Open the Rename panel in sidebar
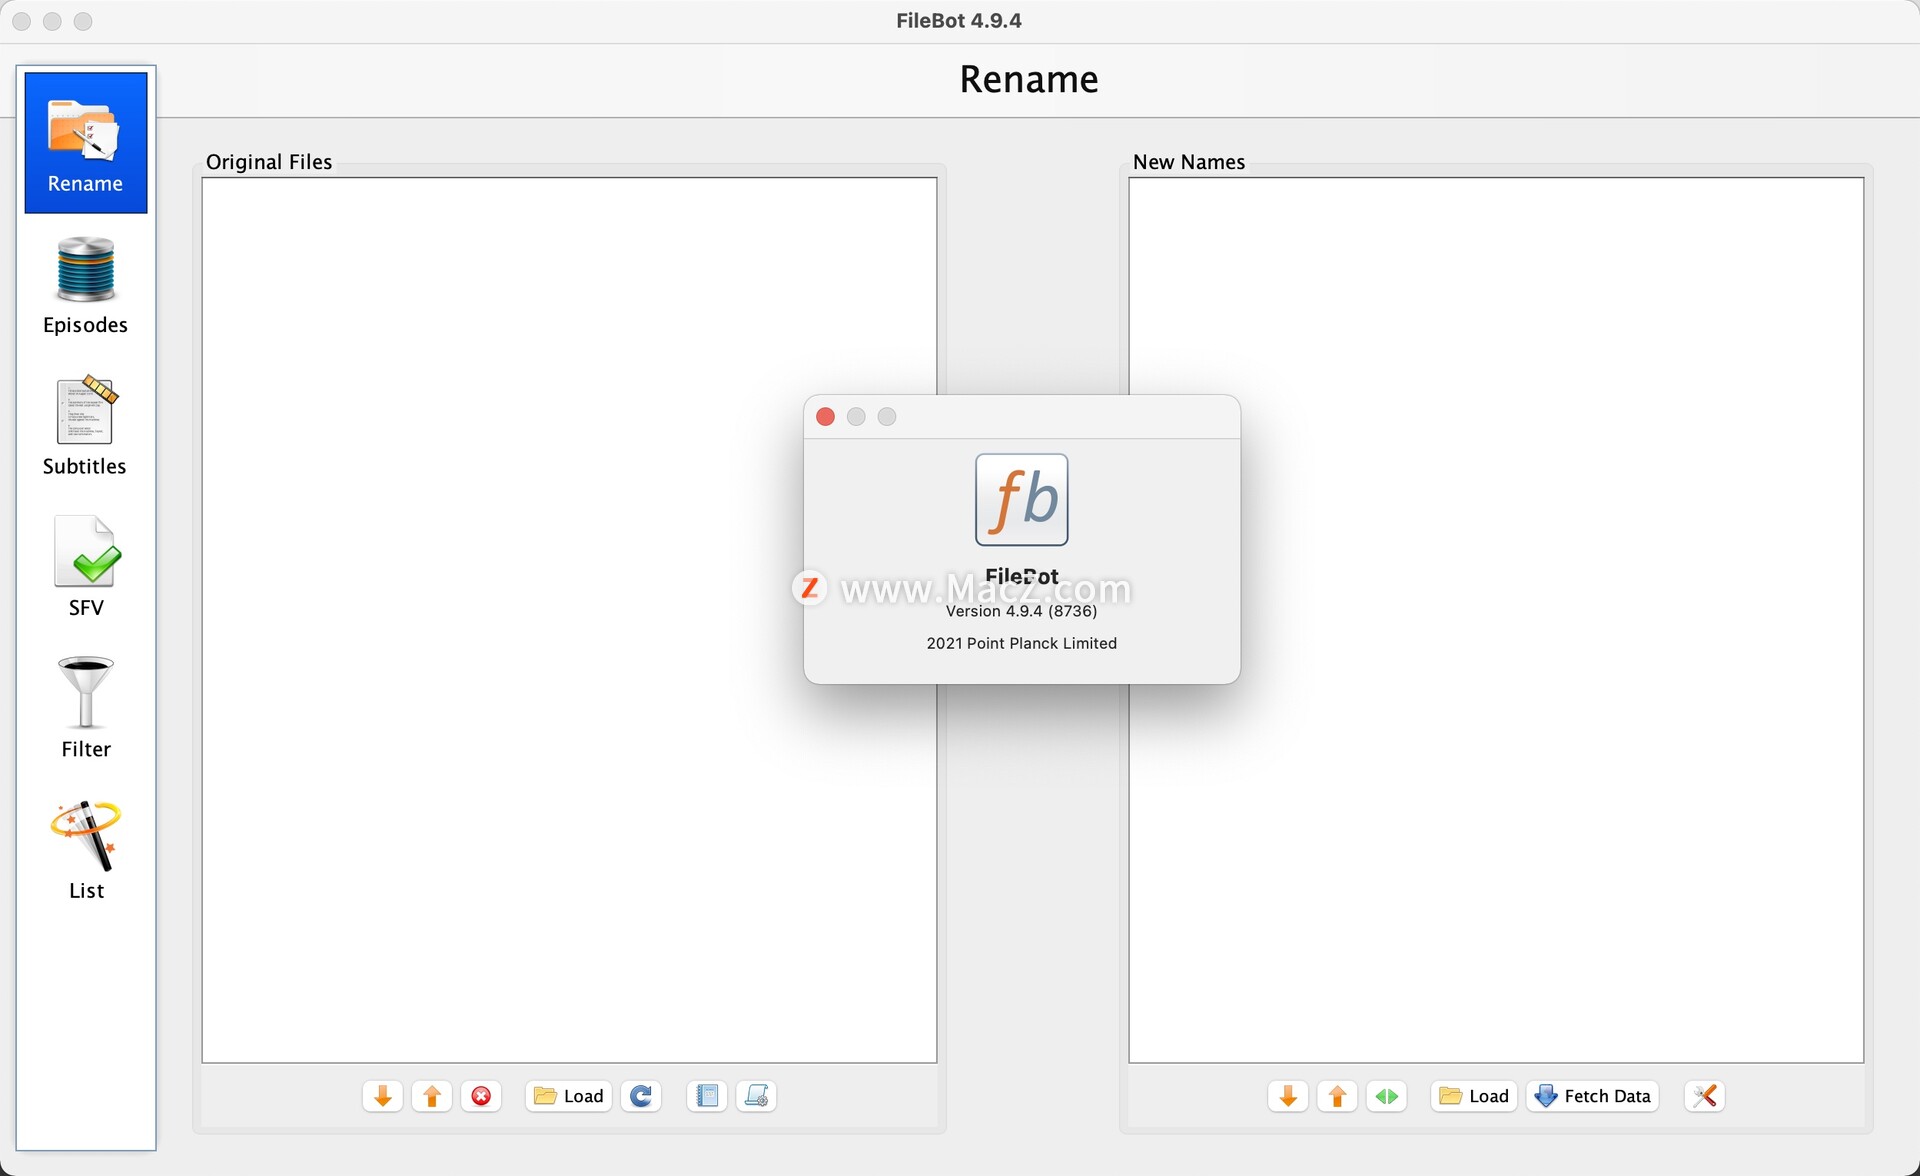 point(86,142)
